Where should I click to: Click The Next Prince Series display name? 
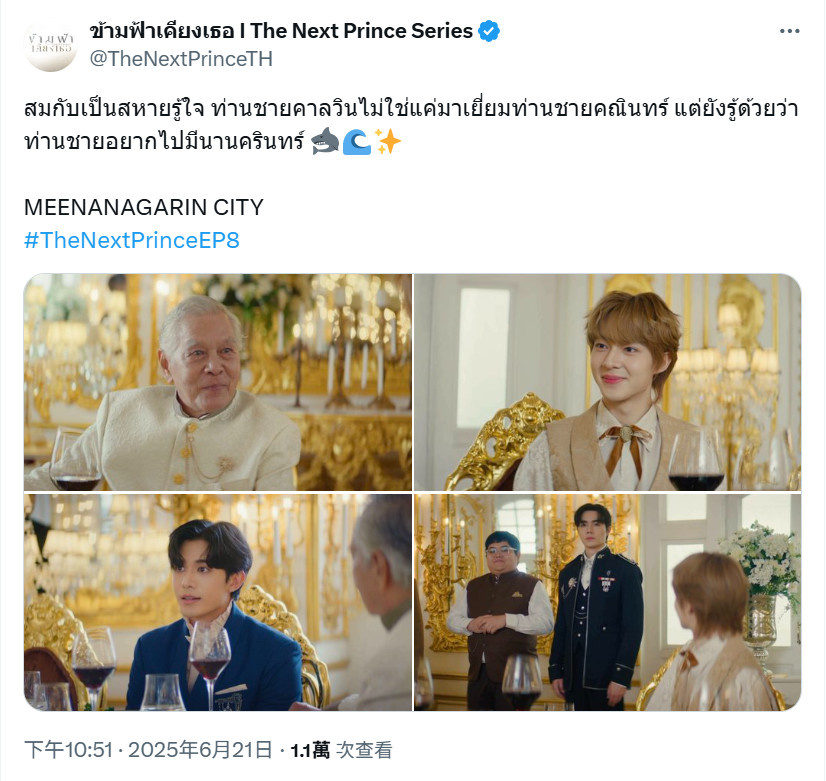tap(281, 31)
